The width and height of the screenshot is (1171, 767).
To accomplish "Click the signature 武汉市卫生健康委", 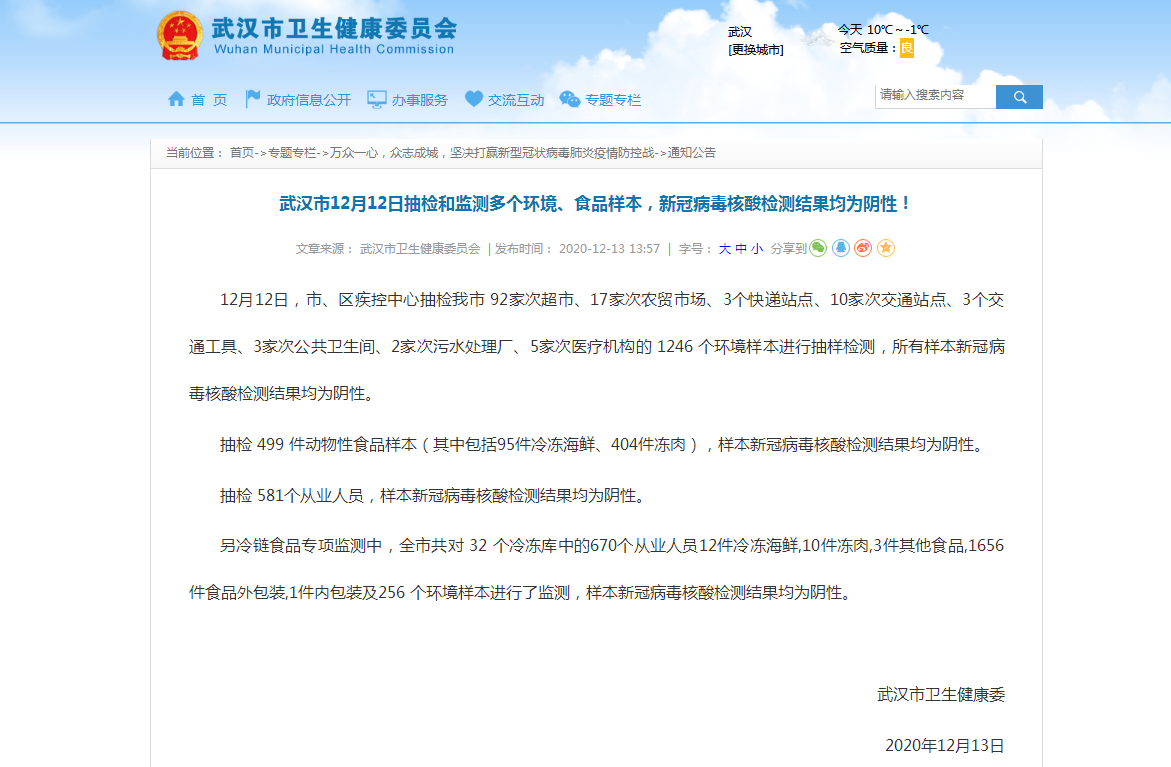I will point(941,695).
